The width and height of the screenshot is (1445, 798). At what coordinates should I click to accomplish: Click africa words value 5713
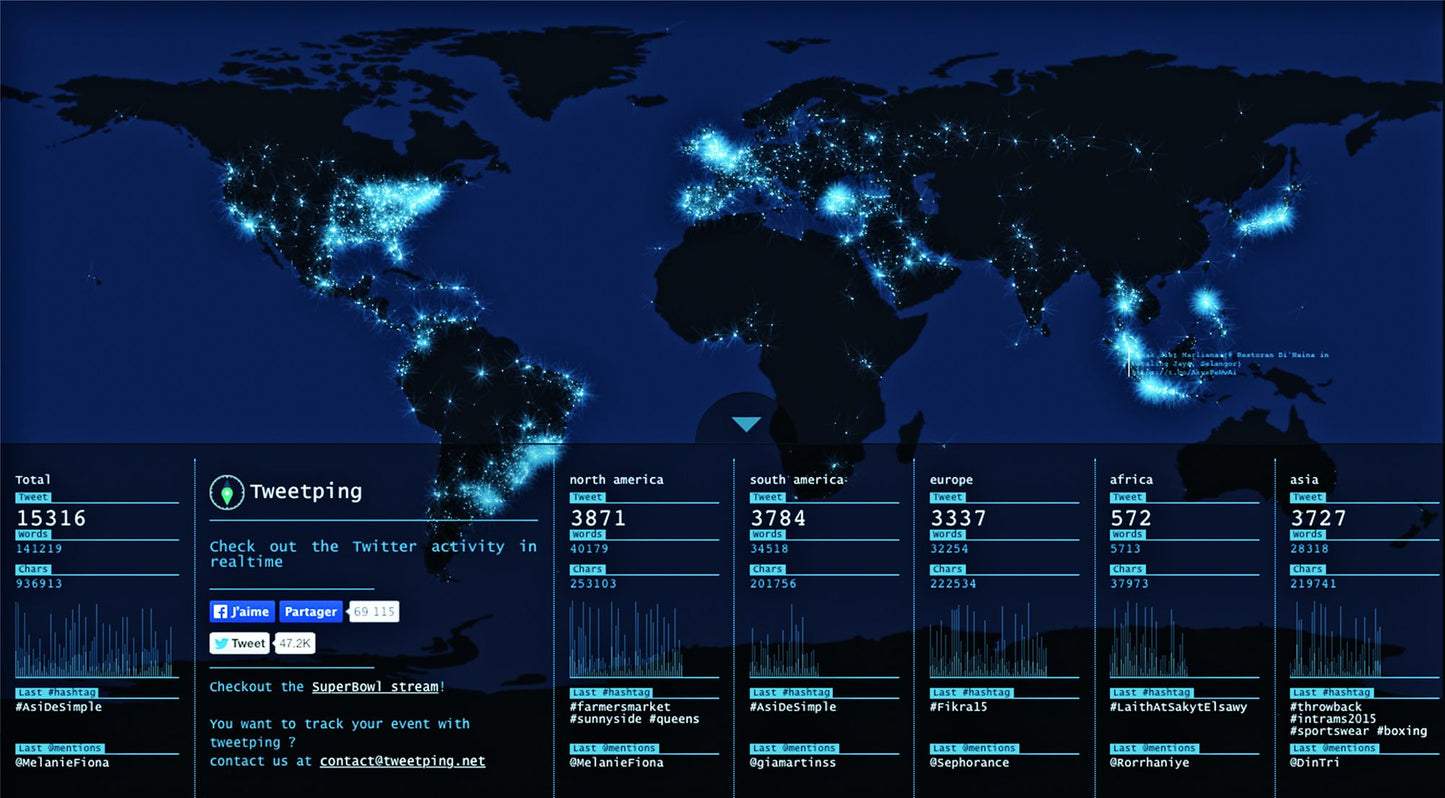click(x=1126, y=549)
